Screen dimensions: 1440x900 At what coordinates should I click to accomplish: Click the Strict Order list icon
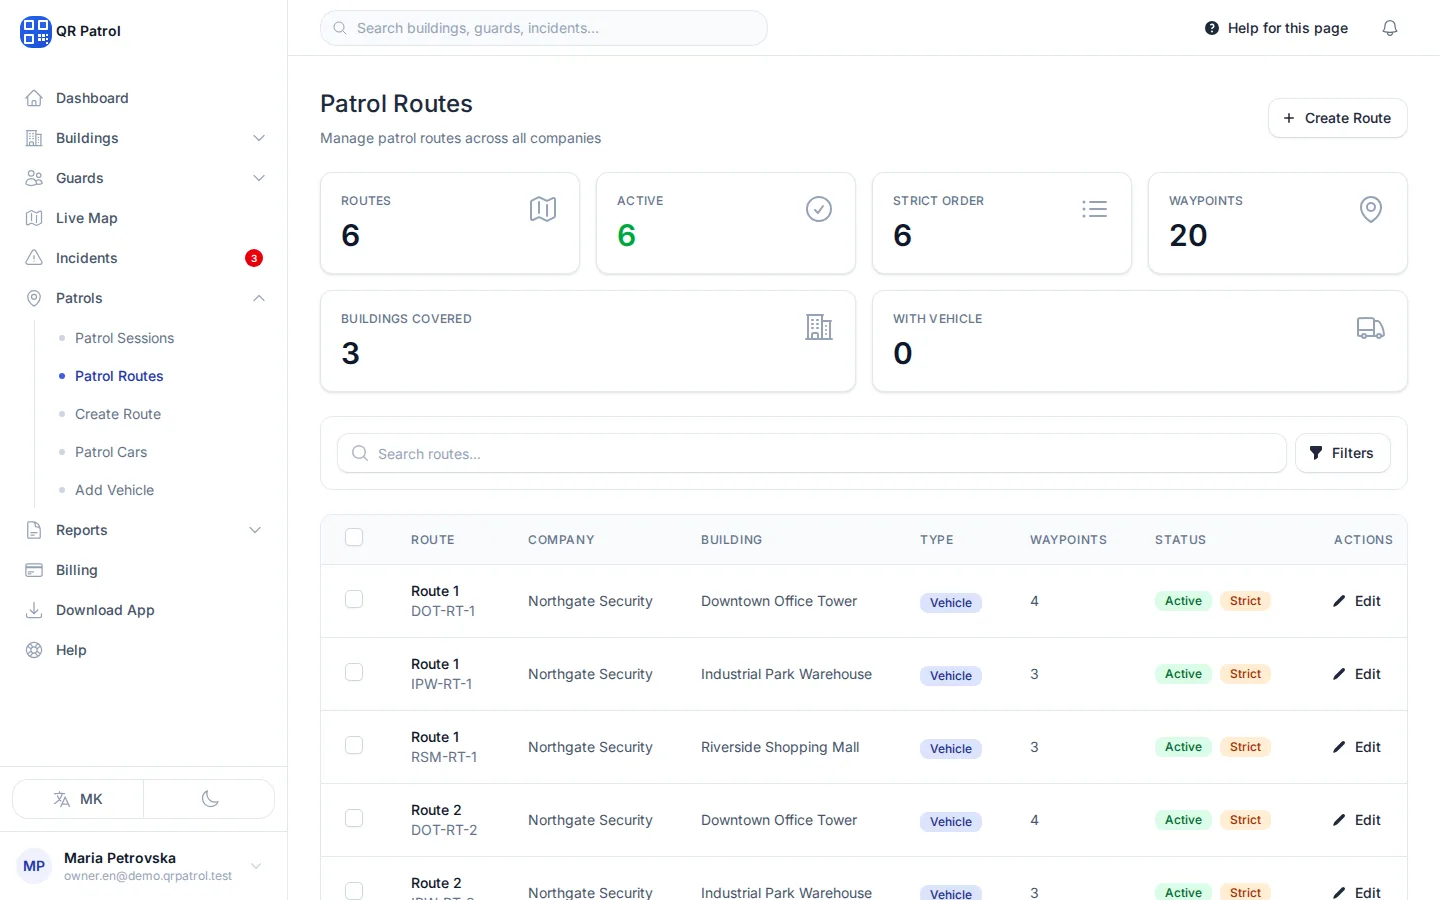click(1095, 209)
